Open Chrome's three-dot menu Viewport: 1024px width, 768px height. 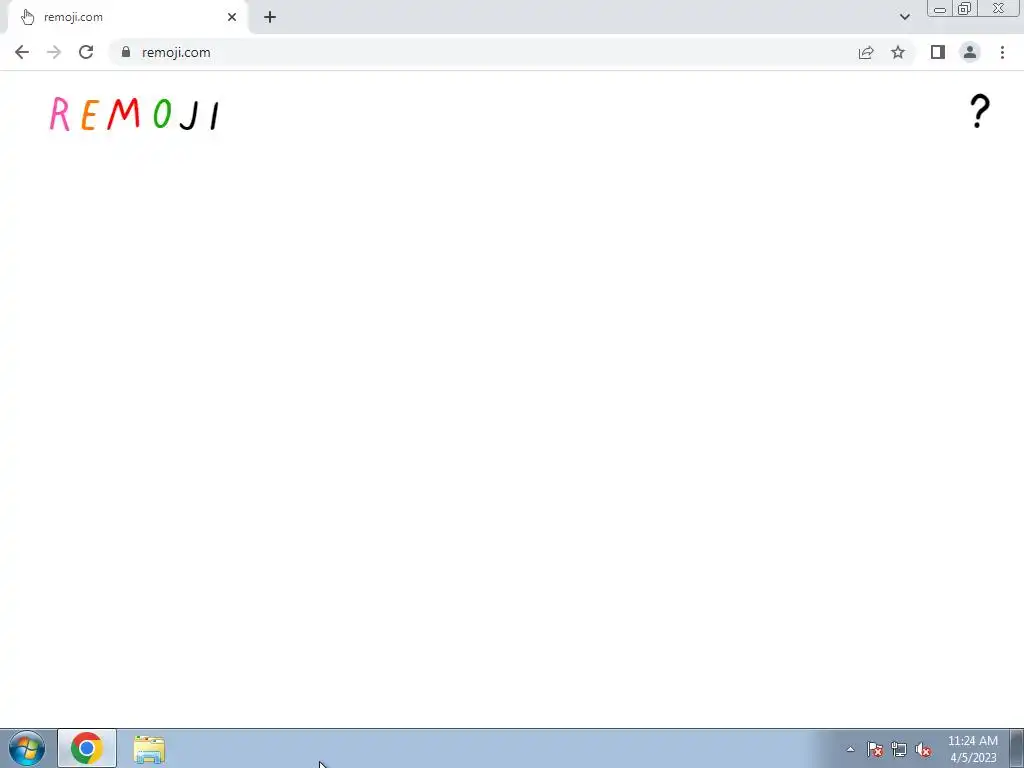1002,52
